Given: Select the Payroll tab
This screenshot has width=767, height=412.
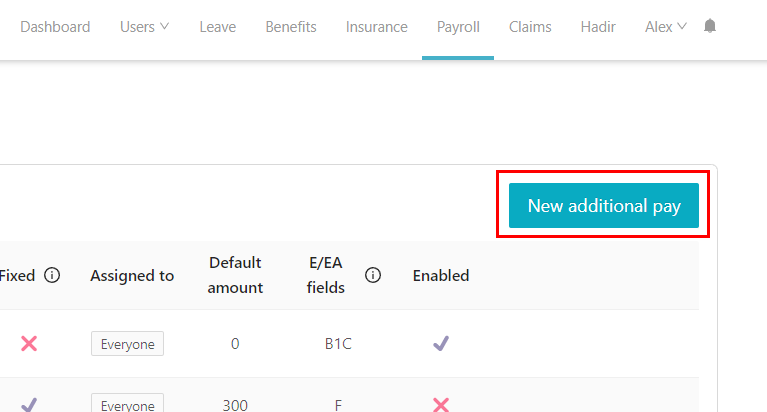Looking at the screenshot, I should [458, 26].
